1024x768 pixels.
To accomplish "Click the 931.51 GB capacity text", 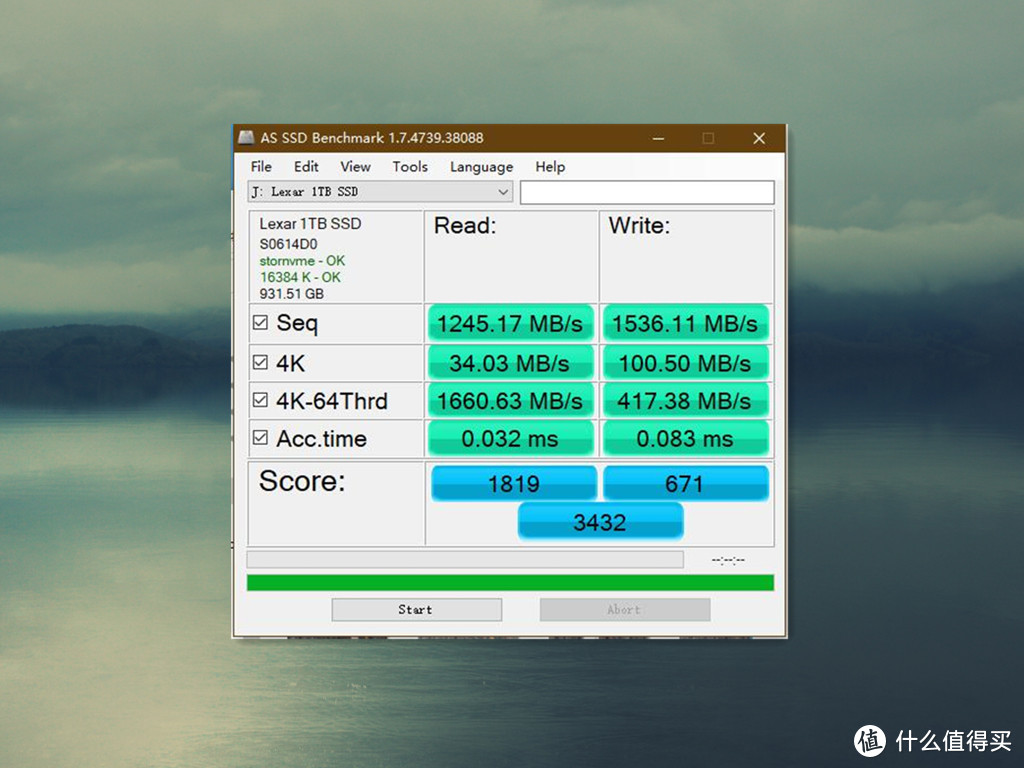I will pyautogui.click(x=292, y=294).
